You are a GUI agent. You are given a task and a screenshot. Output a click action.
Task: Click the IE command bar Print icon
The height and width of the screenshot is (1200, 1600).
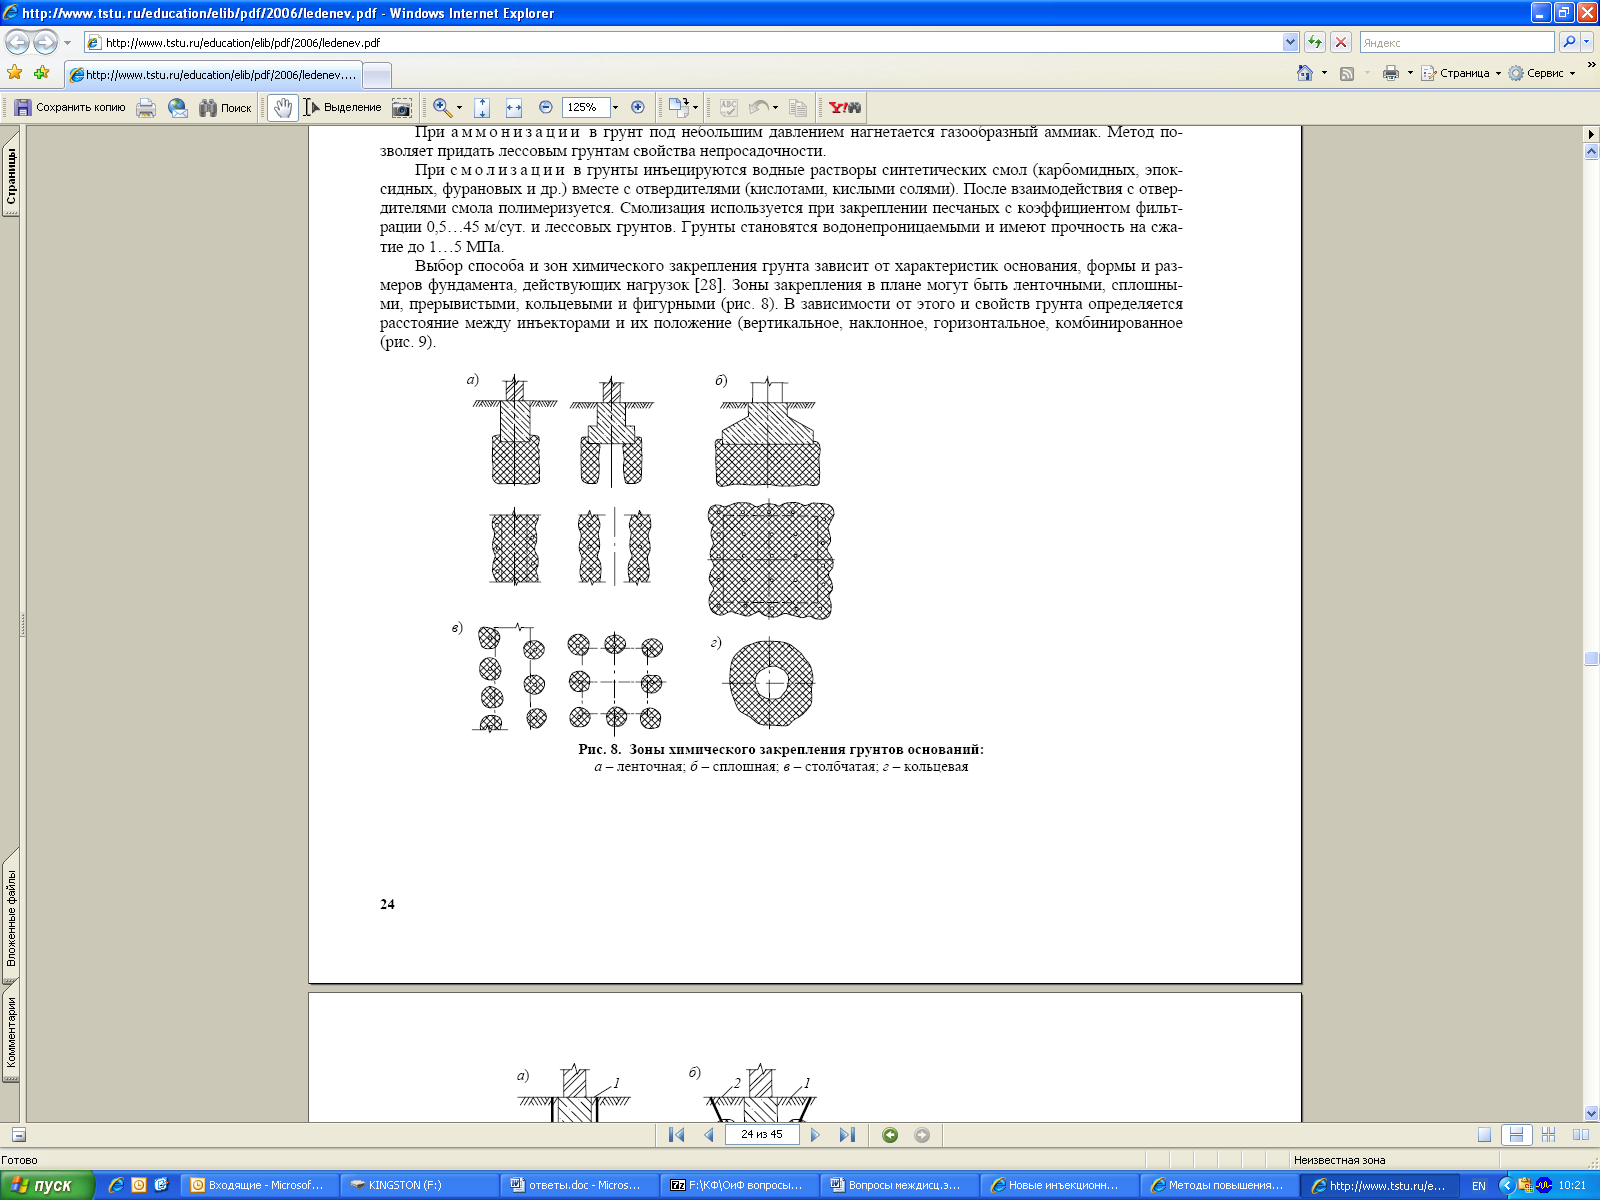[x=1390, y=73]
